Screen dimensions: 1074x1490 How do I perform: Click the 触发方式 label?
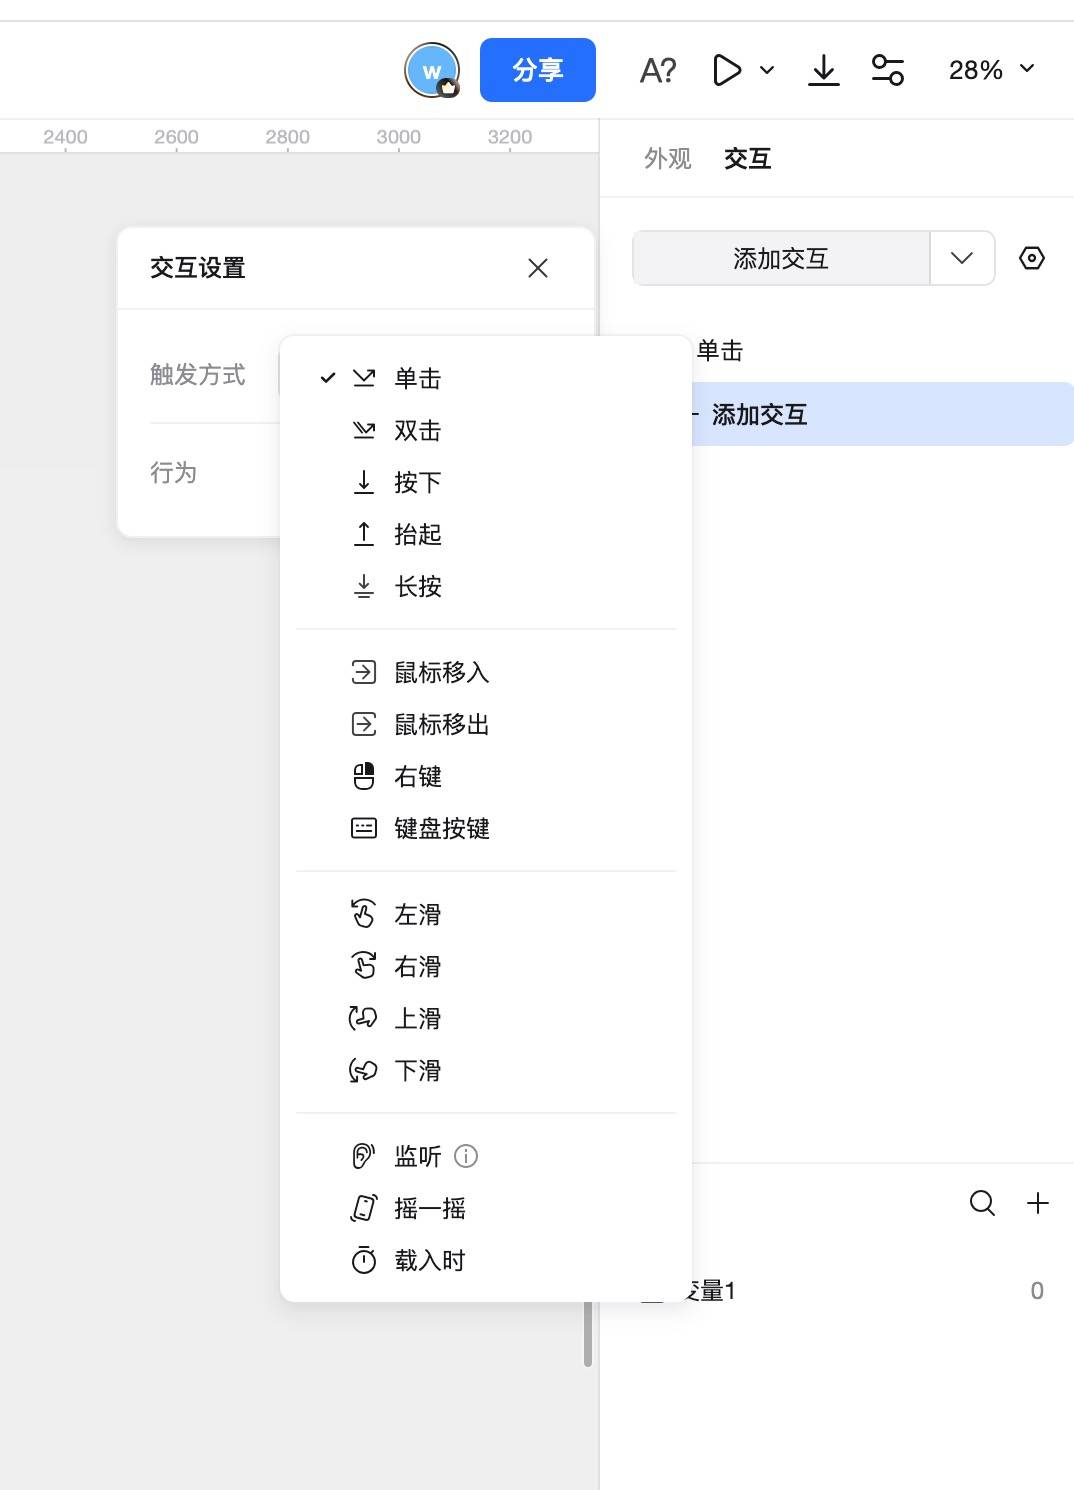pos(198,374)
